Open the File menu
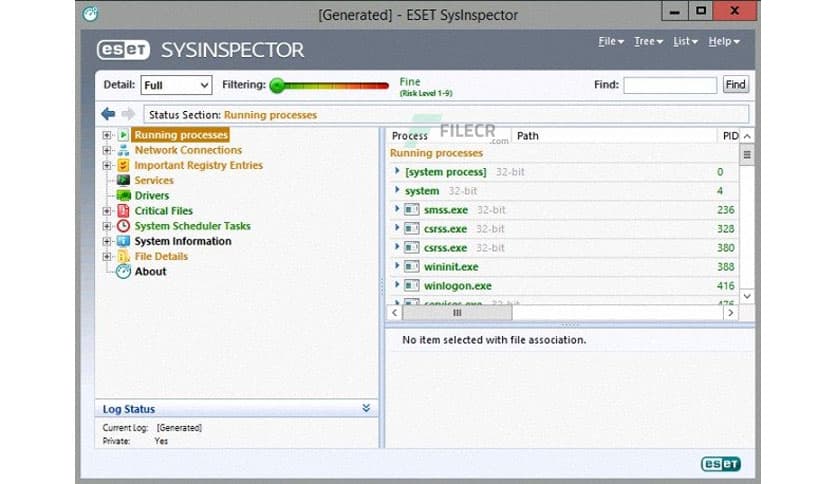This screenshot has width=836, height=484. tap(610, 41)
